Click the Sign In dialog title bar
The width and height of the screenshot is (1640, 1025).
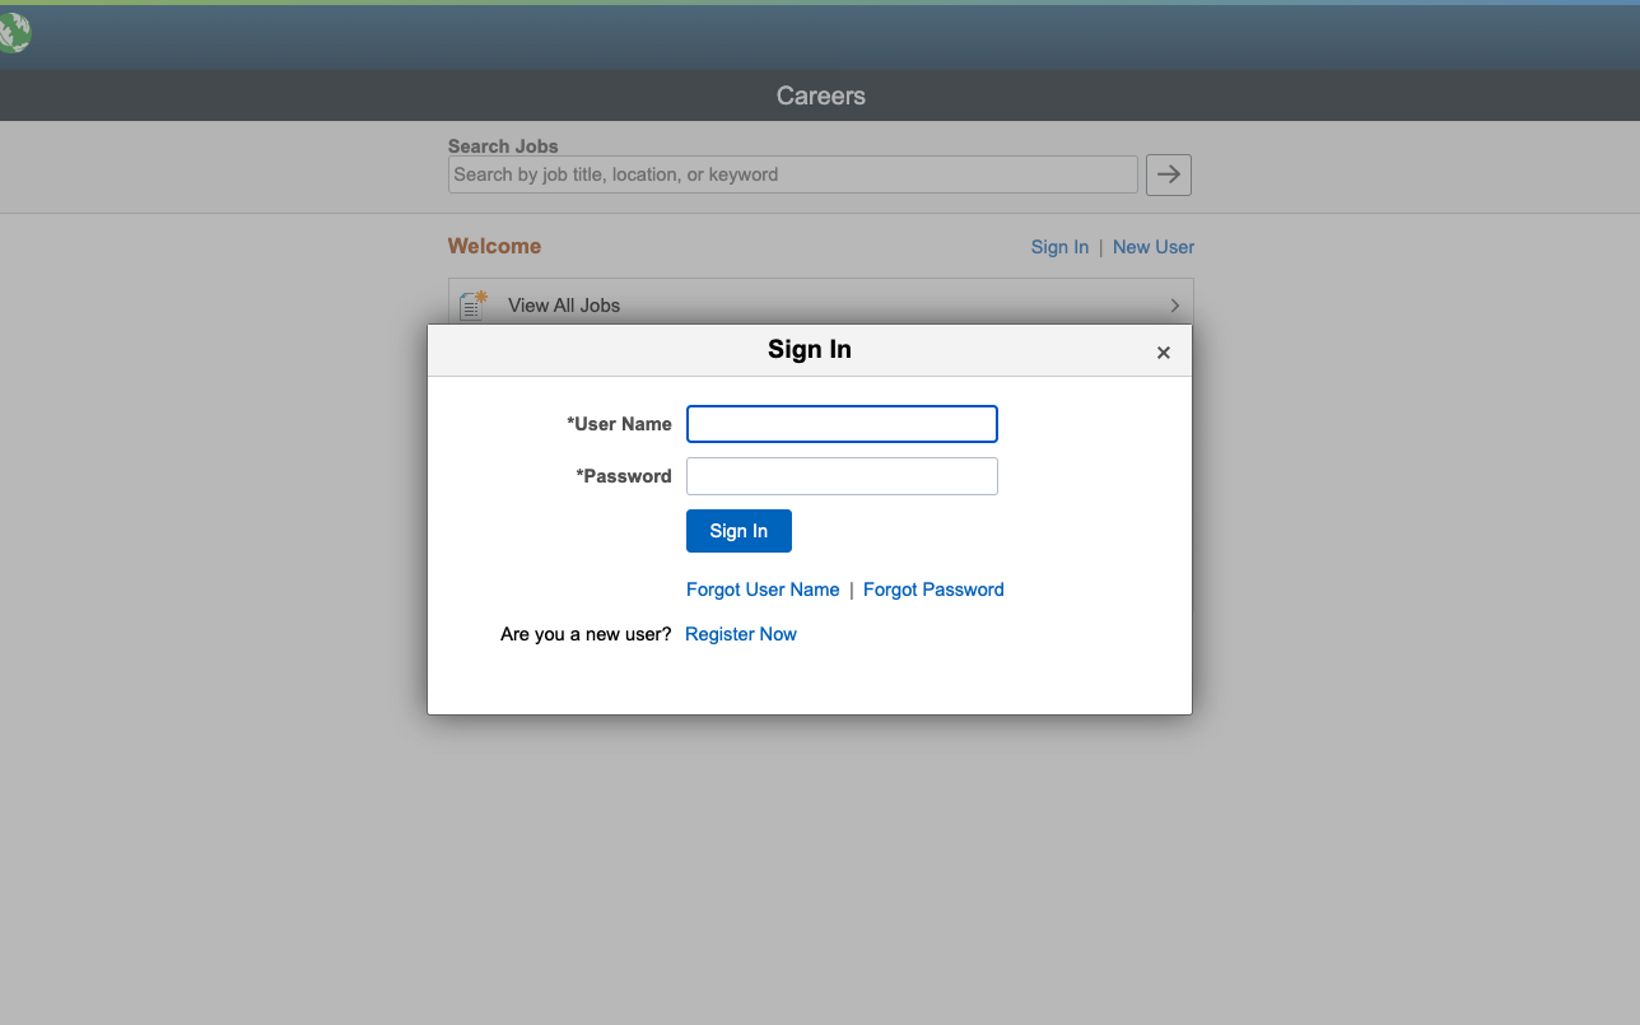(809, 349)
